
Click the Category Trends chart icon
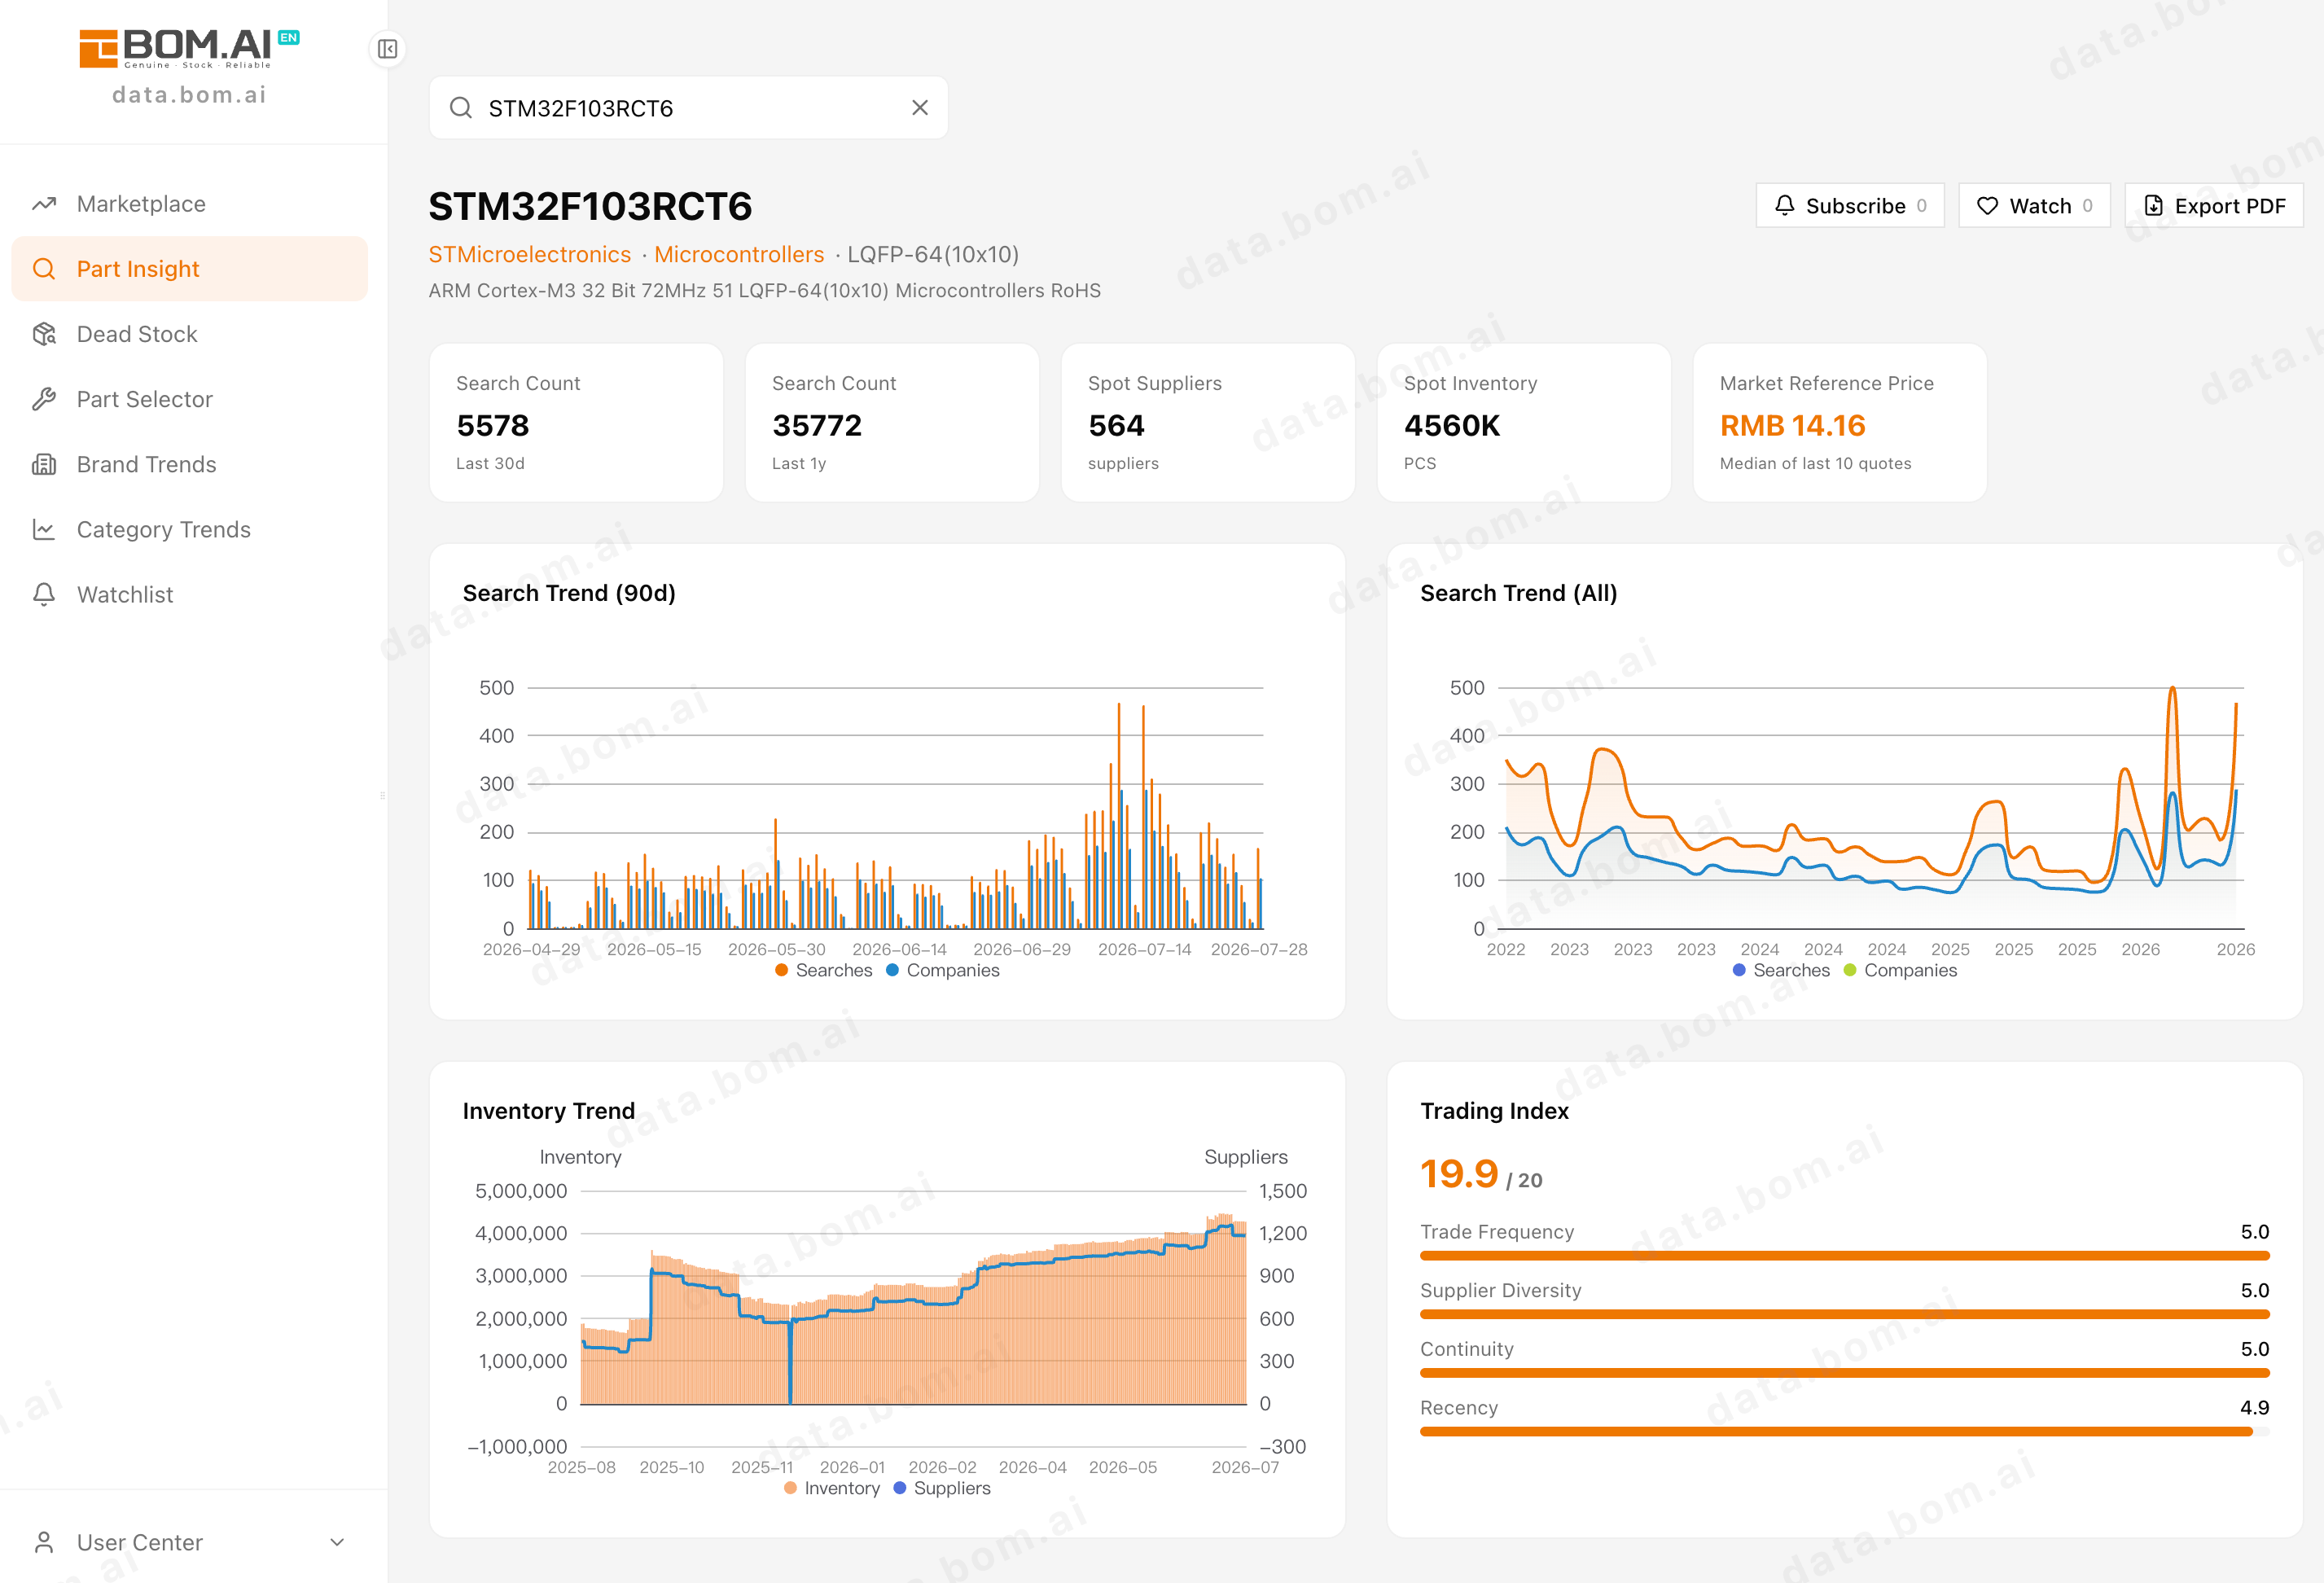[x=44, y=529]
